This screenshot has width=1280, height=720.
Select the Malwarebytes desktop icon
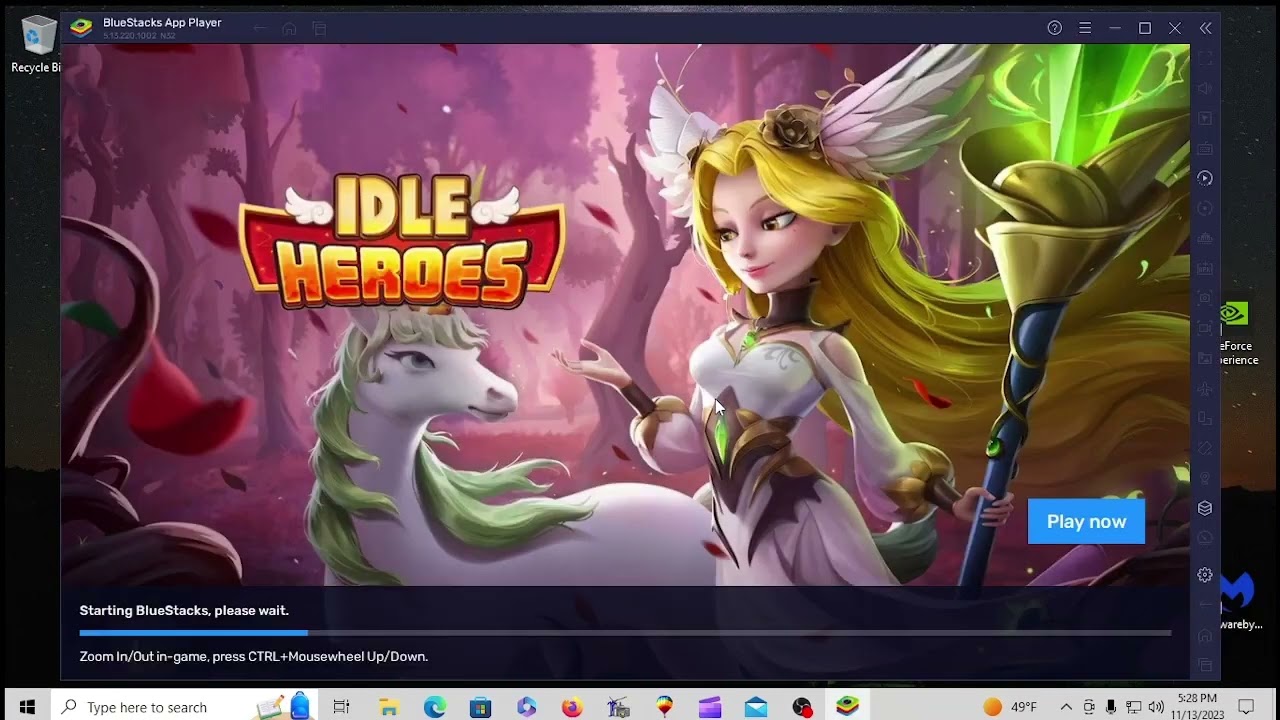(x=1240, y=600)
